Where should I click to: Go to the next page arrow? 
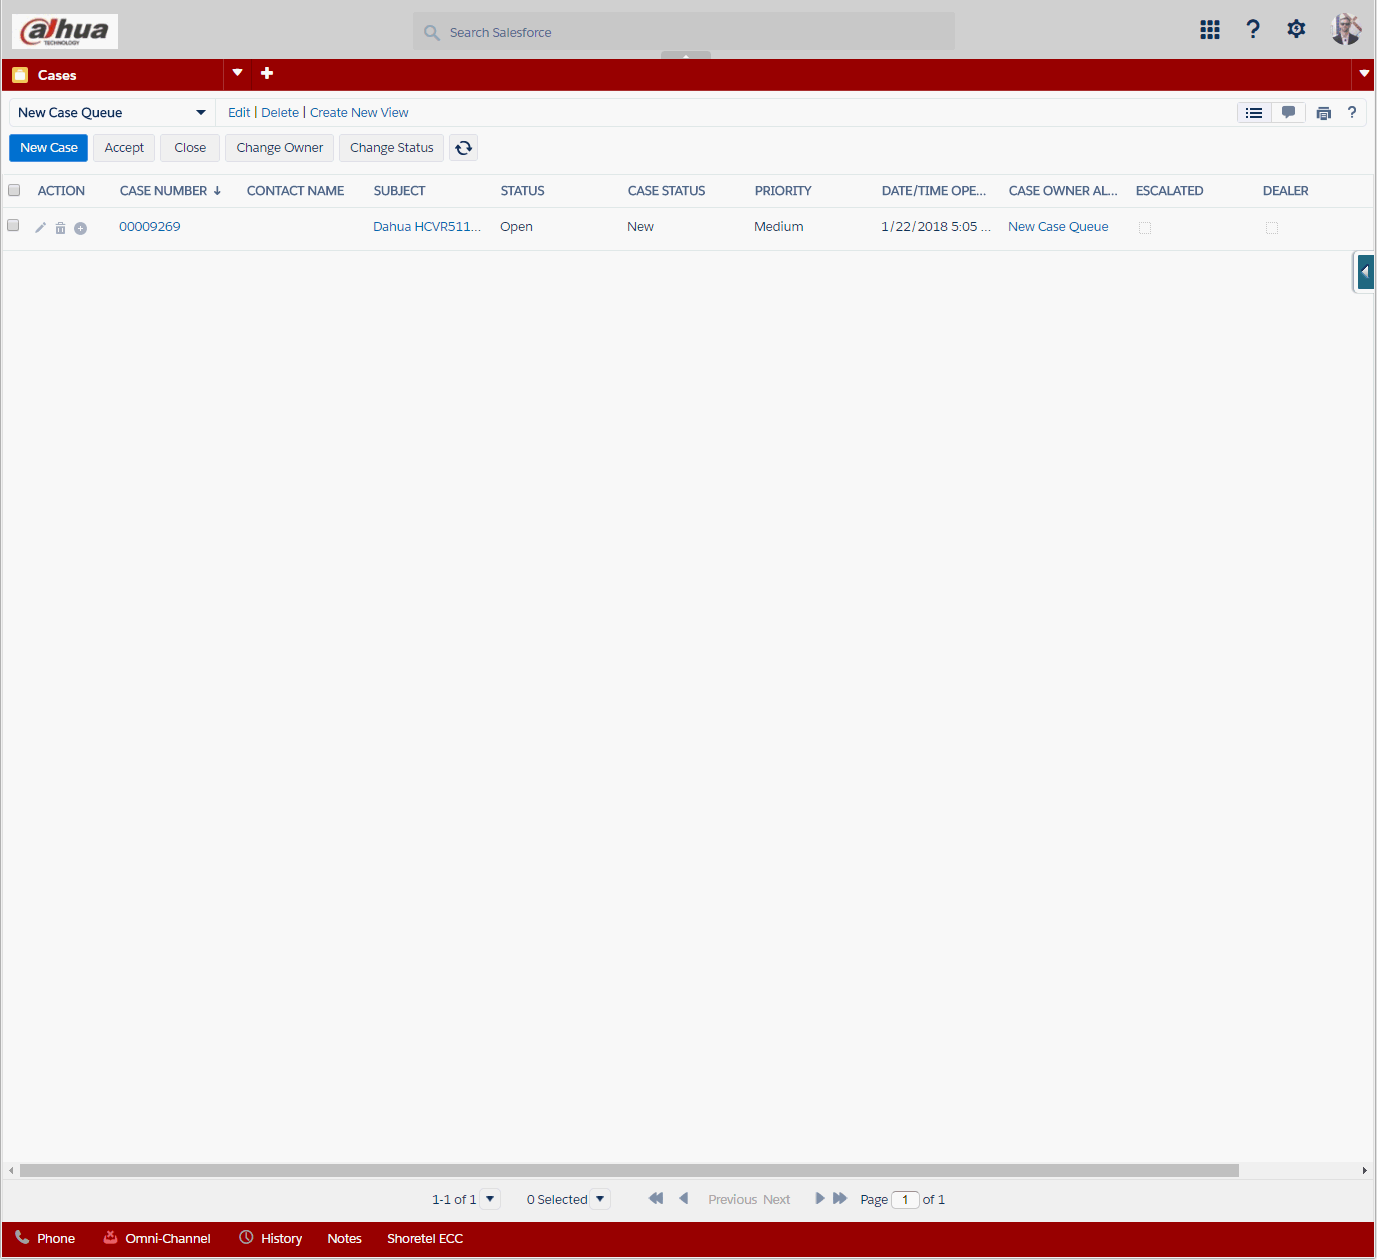820,1198
